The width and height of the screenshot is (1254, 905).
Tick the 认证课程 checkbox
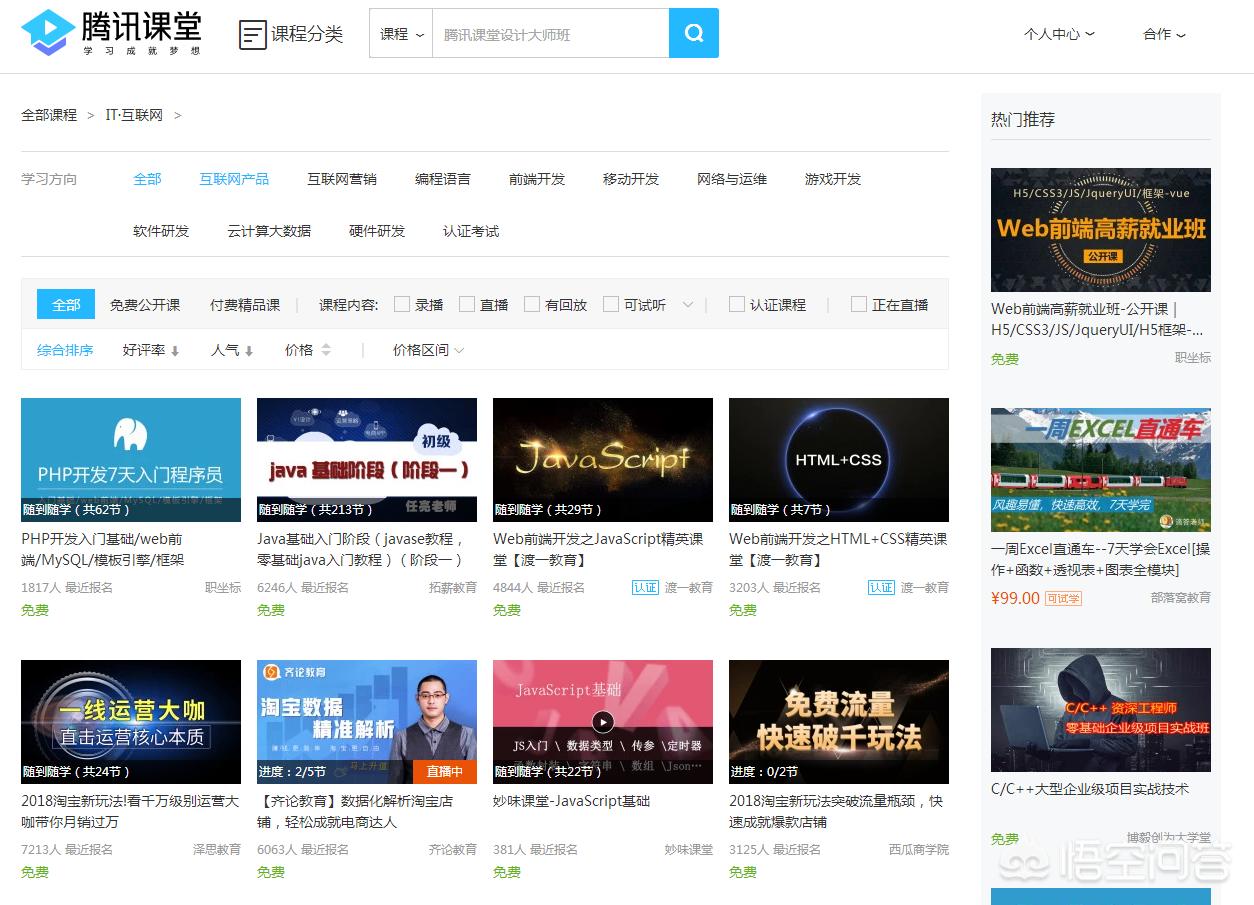(x=737, y=304)
